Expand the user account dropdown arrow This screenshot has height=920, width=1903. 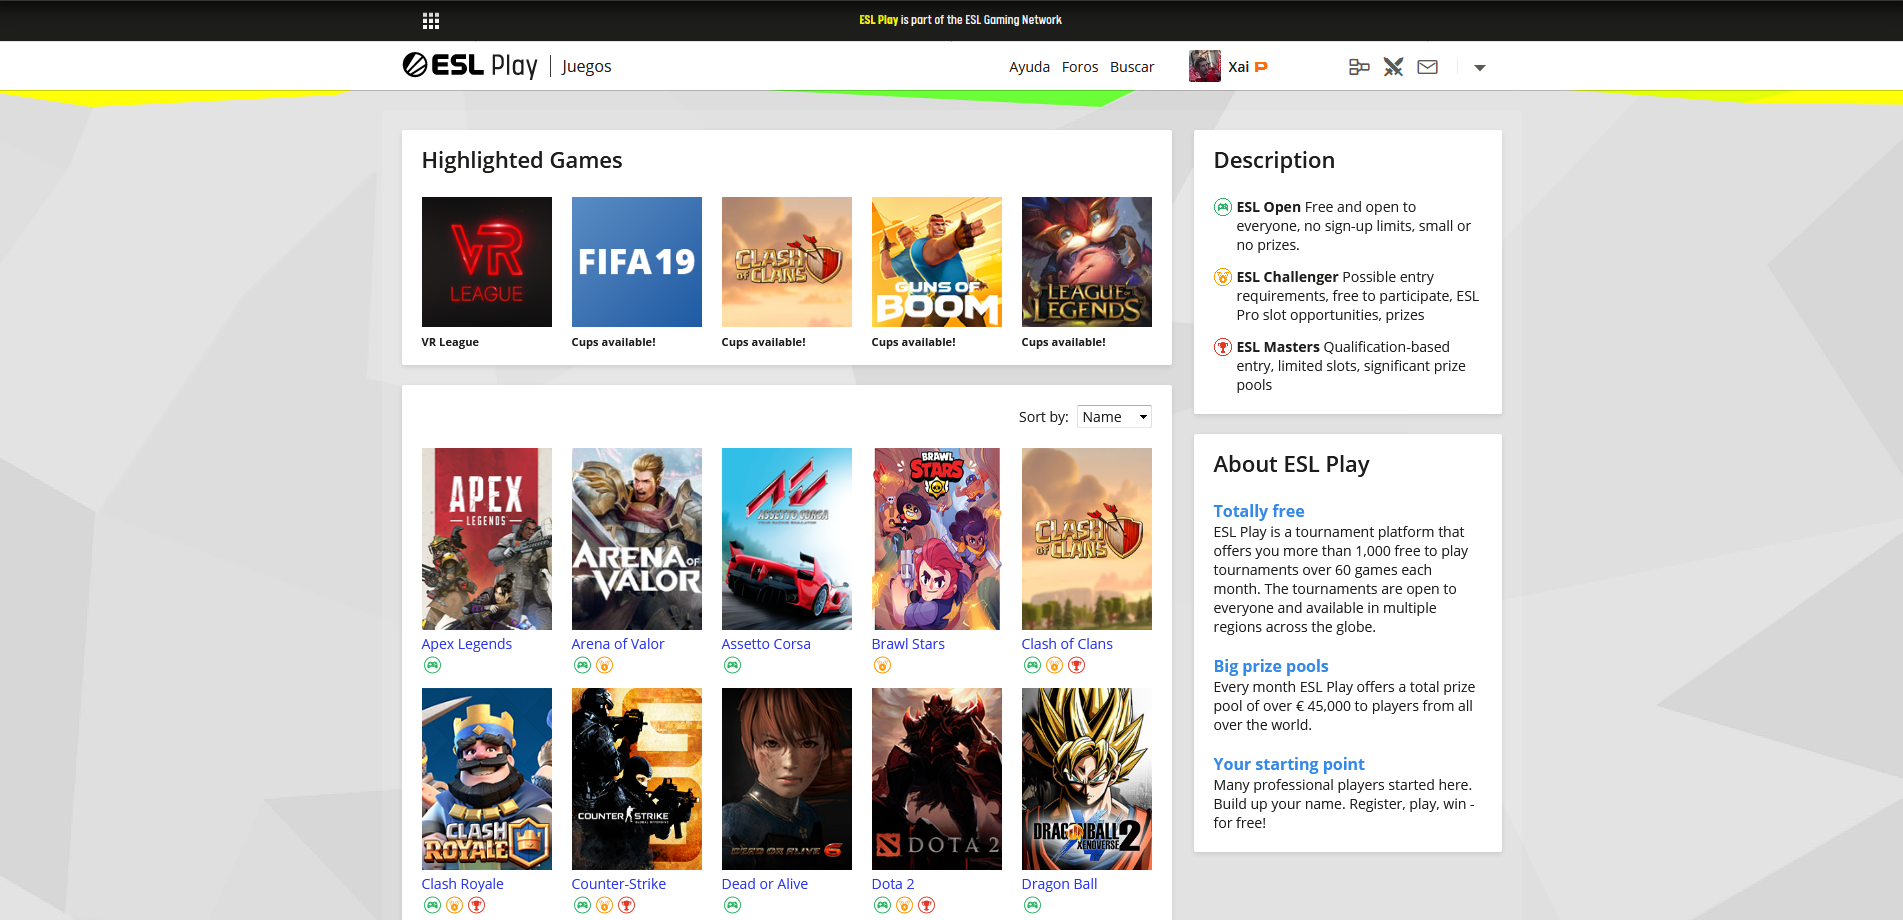[1480, 68]
